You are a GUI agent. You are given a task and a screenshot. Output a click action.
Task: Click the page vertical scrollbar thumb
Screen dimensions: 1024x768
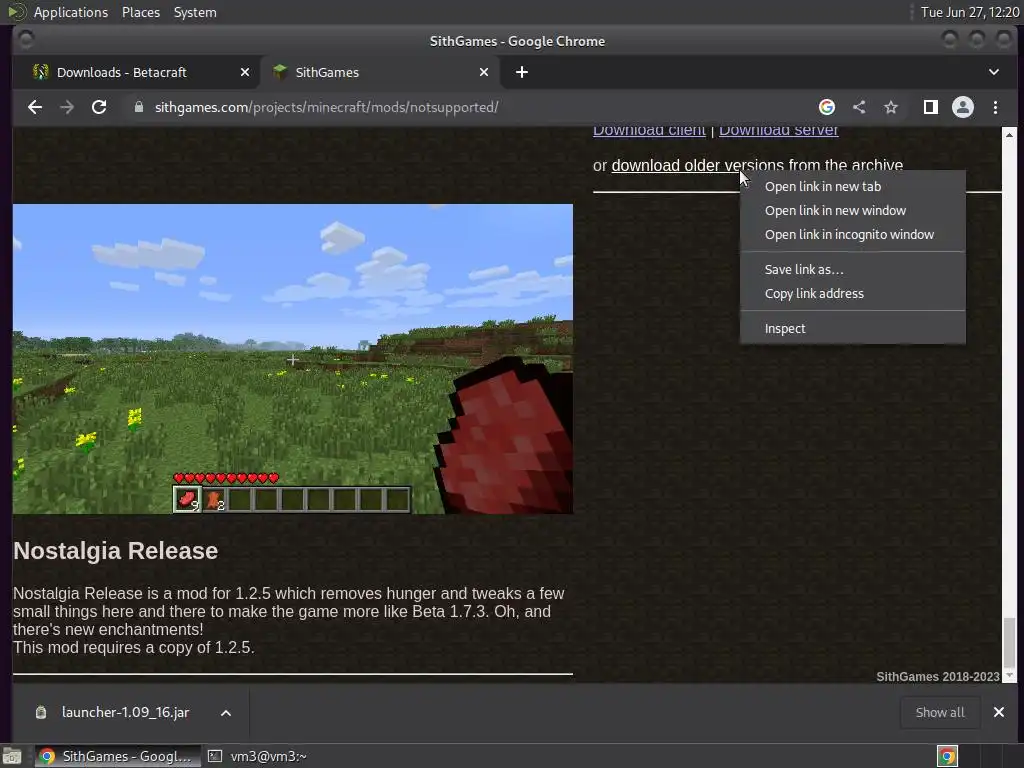click(x=1009, y=642)
